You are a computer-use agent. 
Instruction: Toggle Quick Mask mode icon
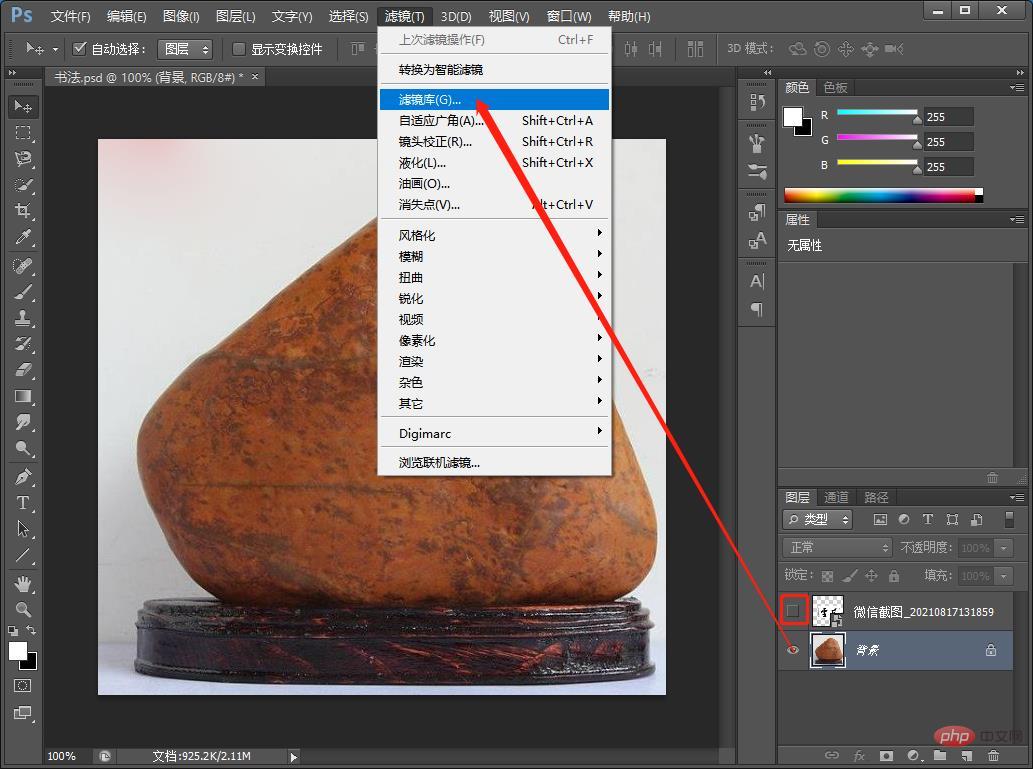pos(22,686)
